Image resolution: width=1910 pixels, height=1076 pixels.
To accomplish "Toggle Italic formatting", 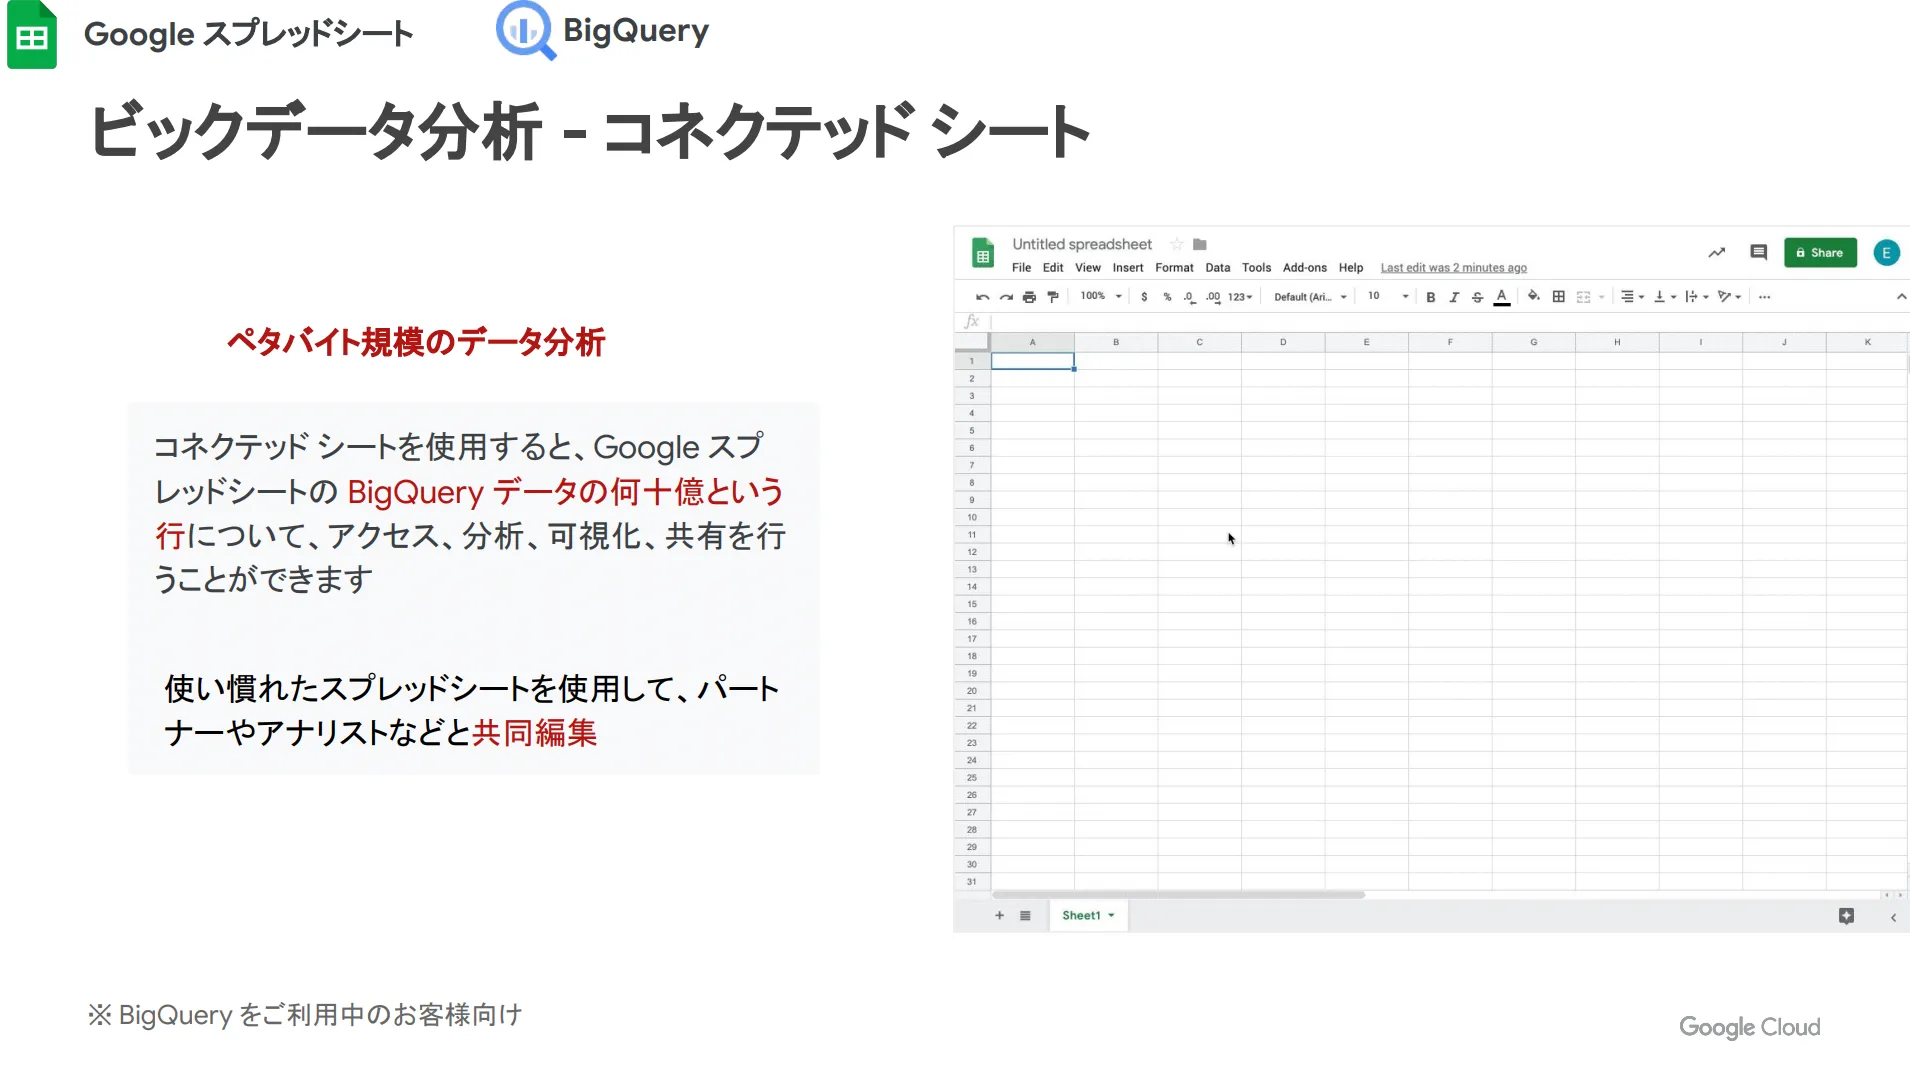I will (1454, 297).
